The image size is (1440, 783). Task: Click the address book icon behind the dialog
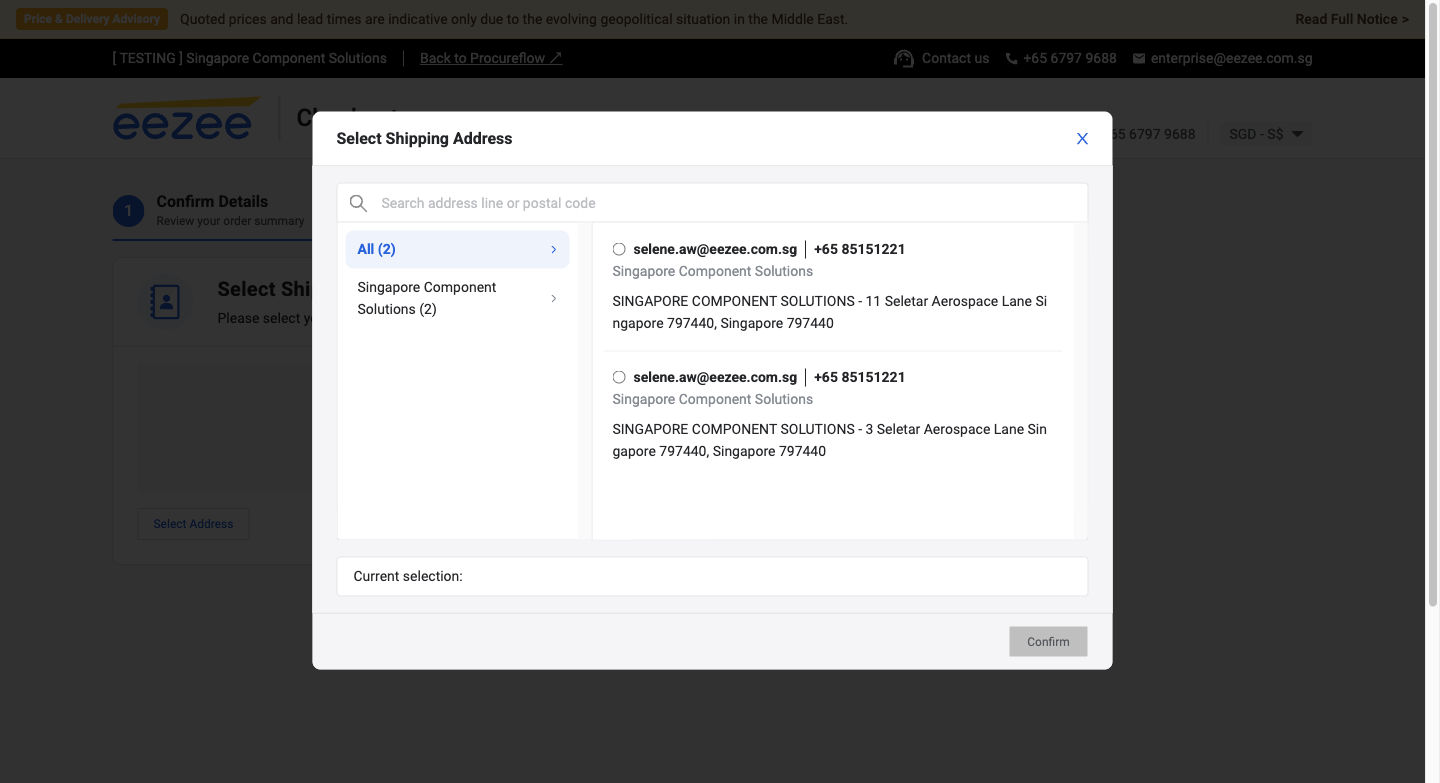(x=165, y=301)
